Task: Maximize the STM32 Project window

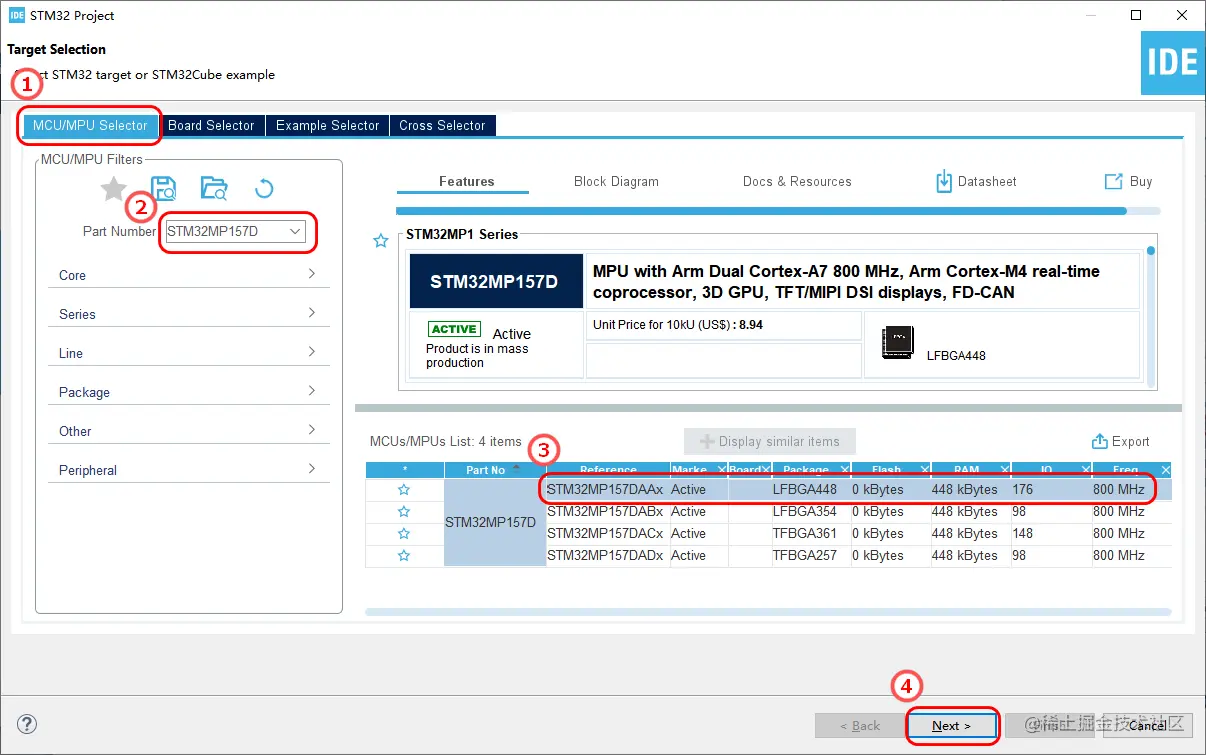Action: pyautogui.click(x=1136, y=15)
